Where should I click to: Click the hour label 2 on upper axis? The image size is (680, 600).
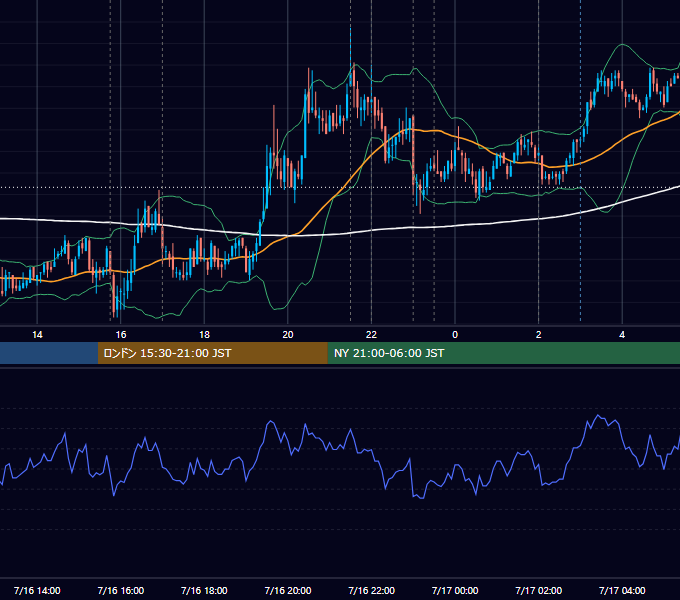pos(539,335)
